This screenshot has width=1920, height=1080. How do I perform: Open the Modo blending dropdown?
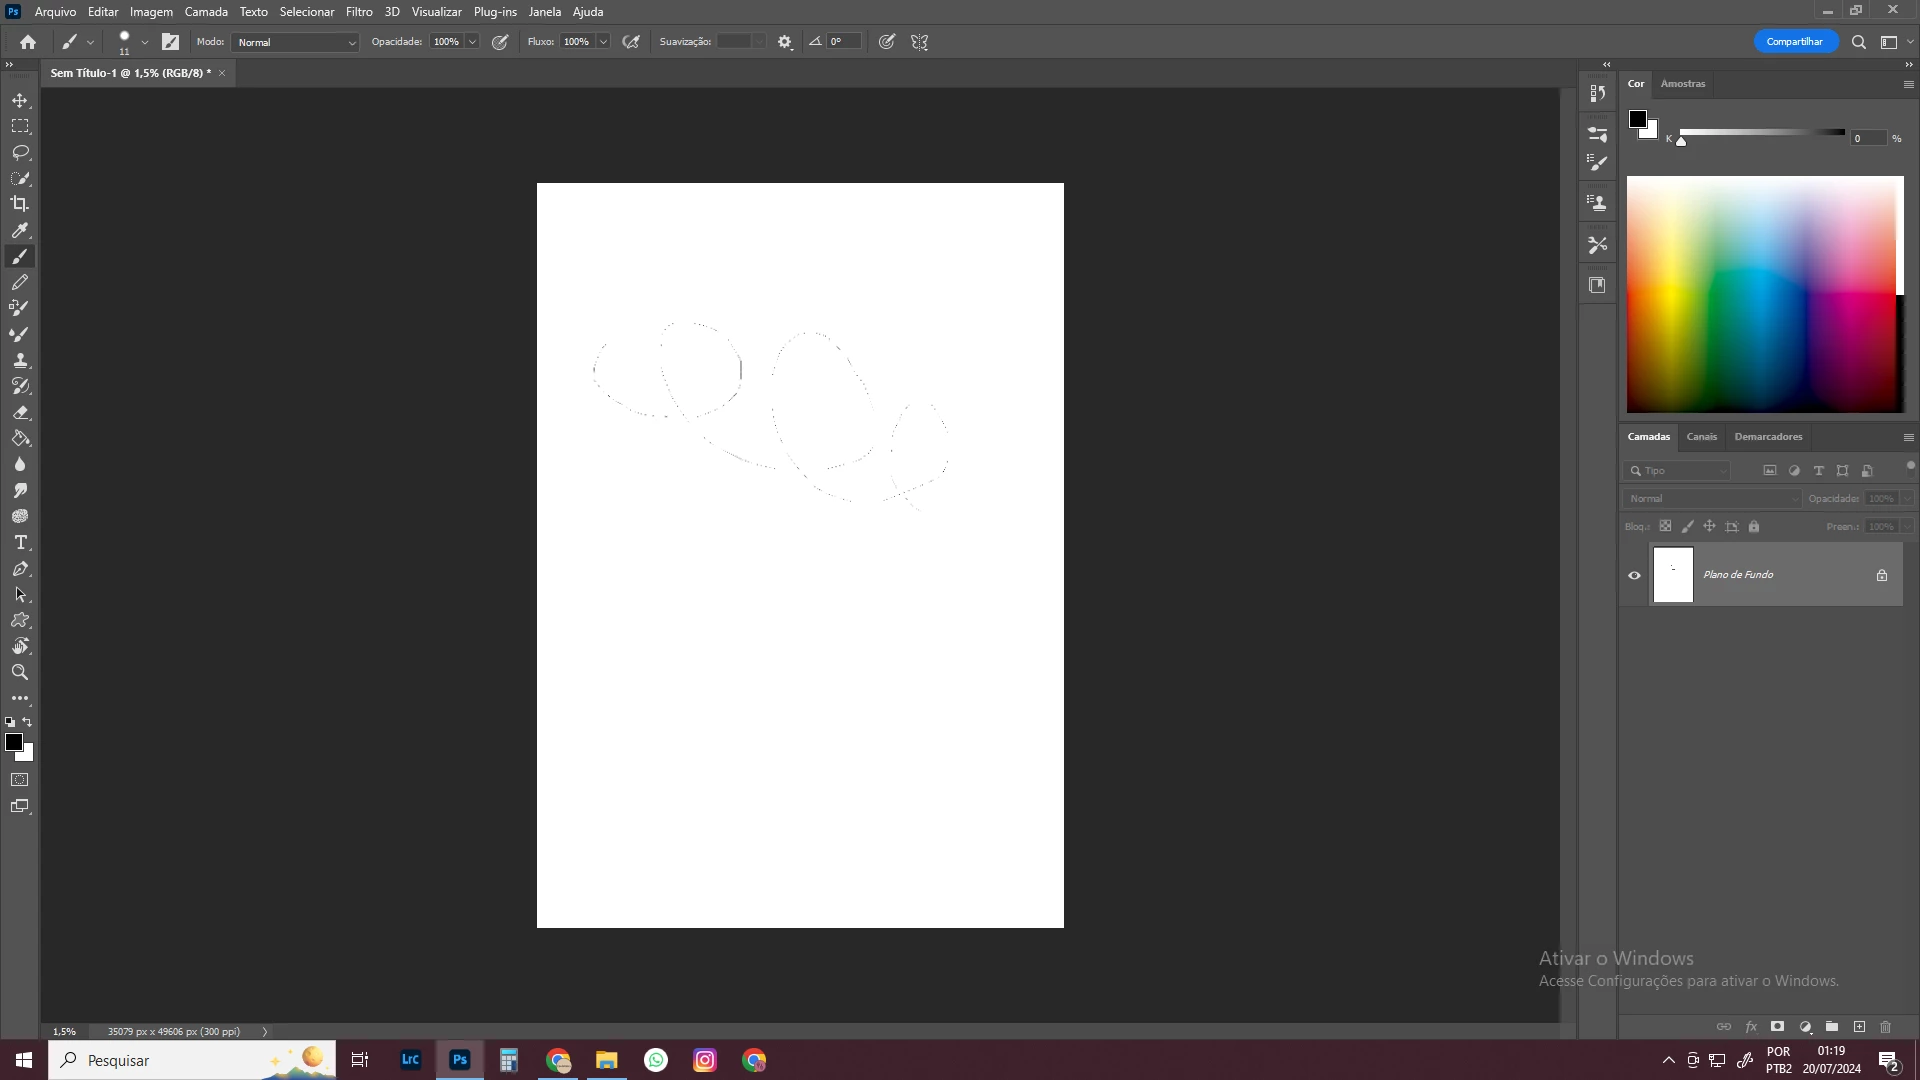pos(295,42)
